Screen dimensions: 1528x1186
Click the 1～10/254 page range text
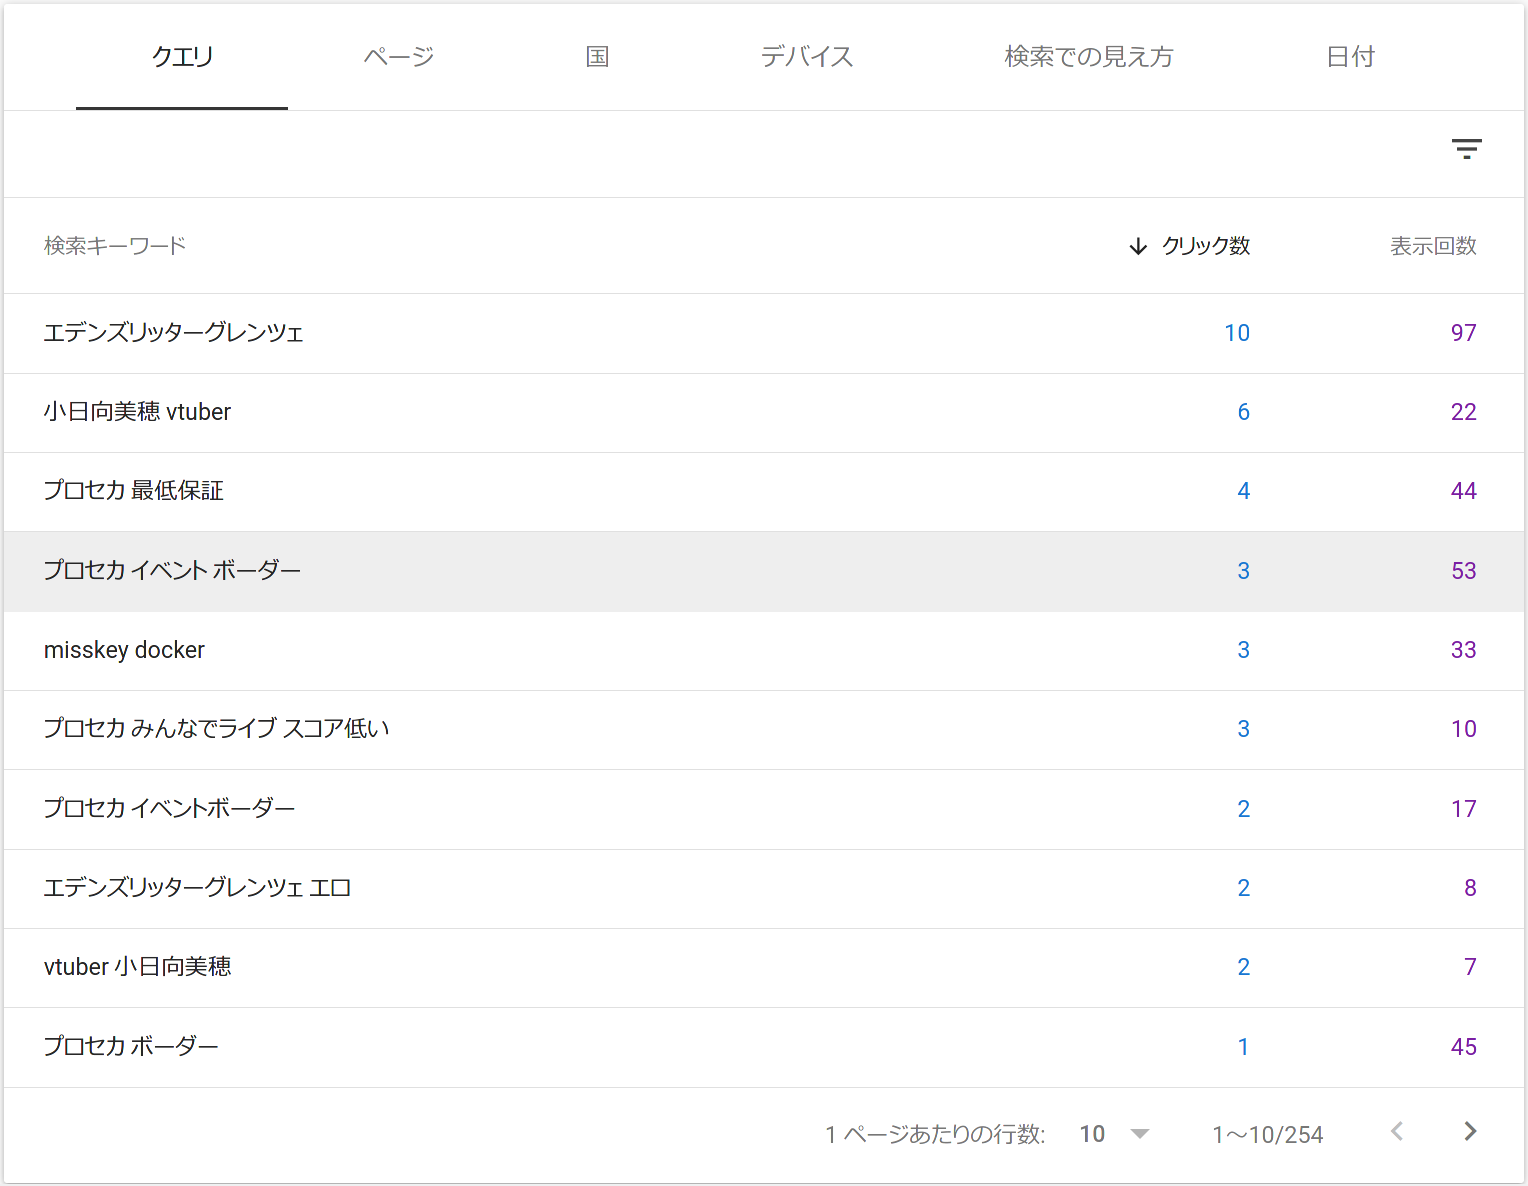pos(1268,1135)
